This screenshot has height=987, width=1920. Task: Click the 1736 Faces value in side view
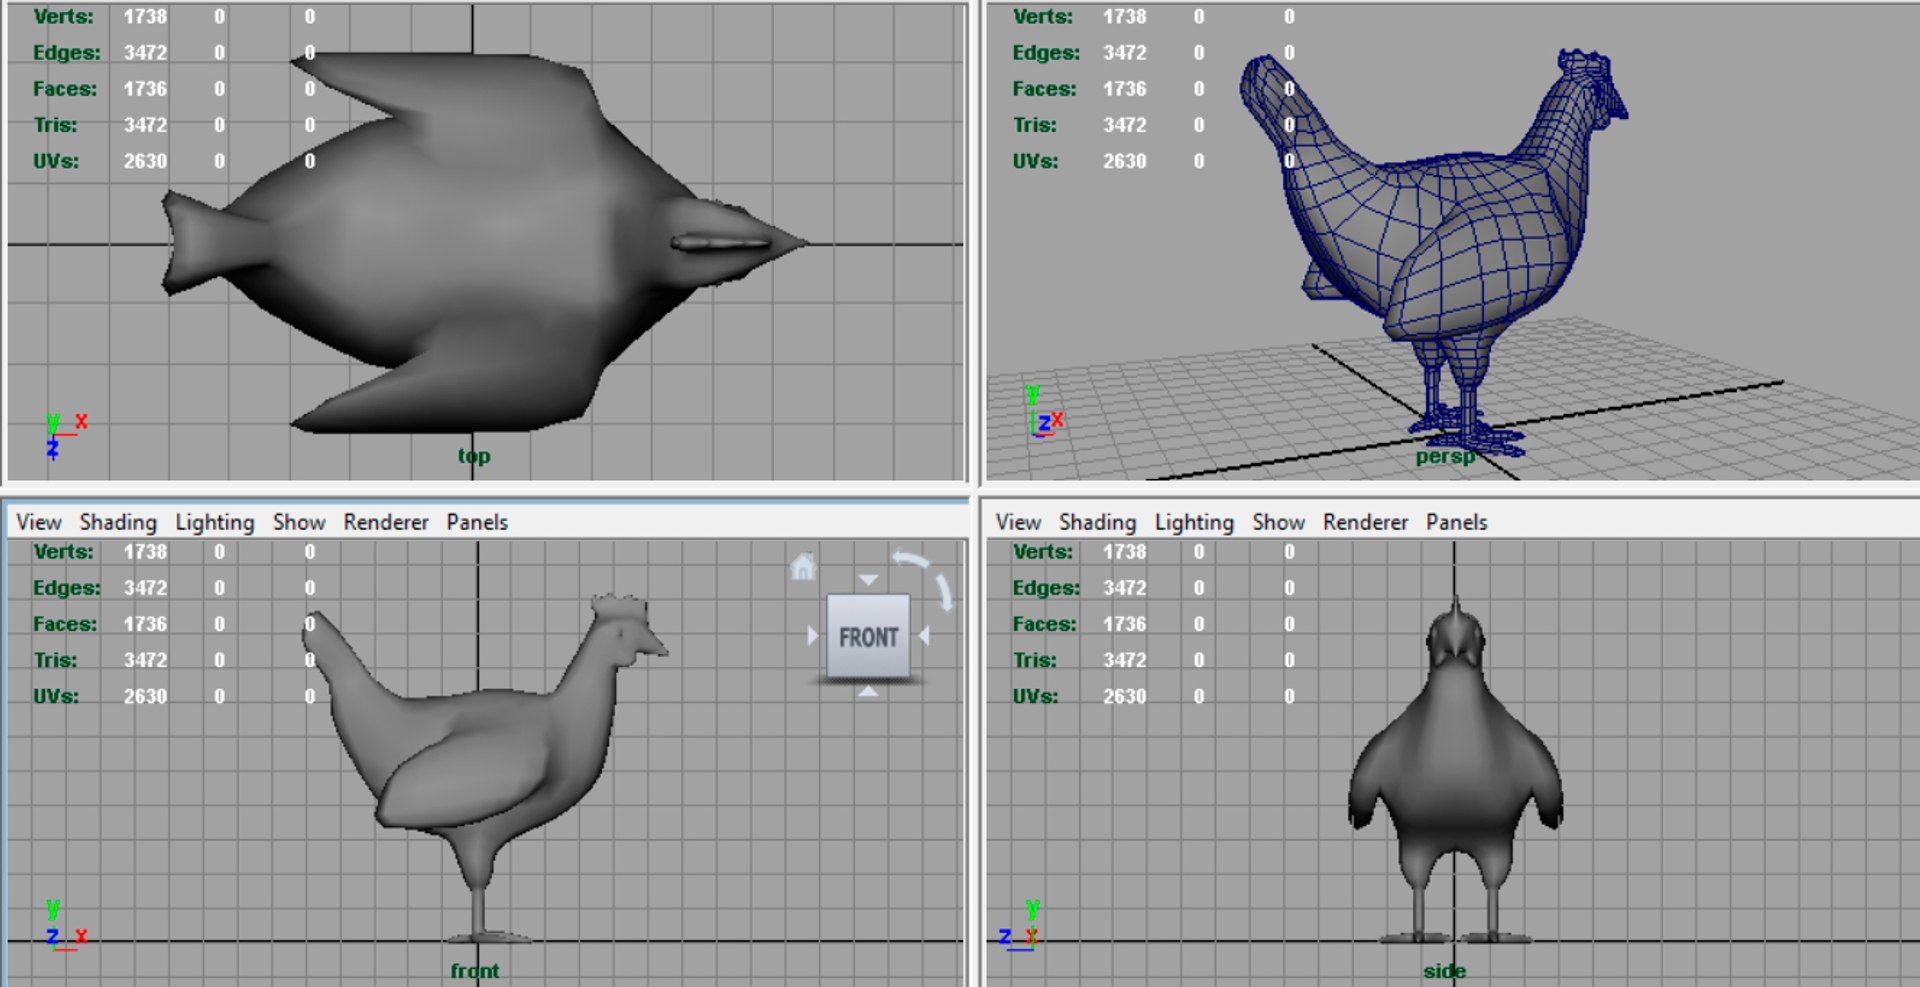(1125, 624)
